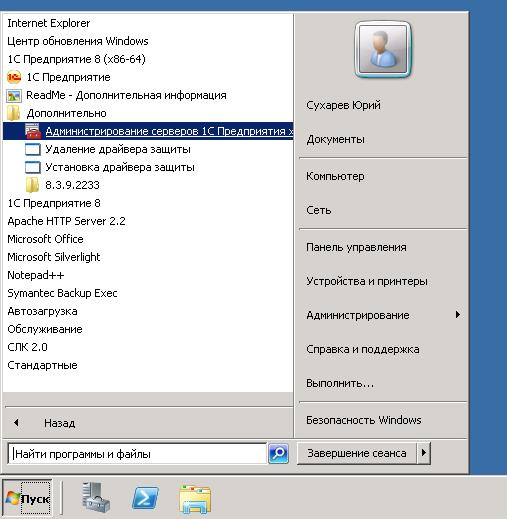Expand Microsoft Office folder

pyautogui.click(x=45, y=239)
